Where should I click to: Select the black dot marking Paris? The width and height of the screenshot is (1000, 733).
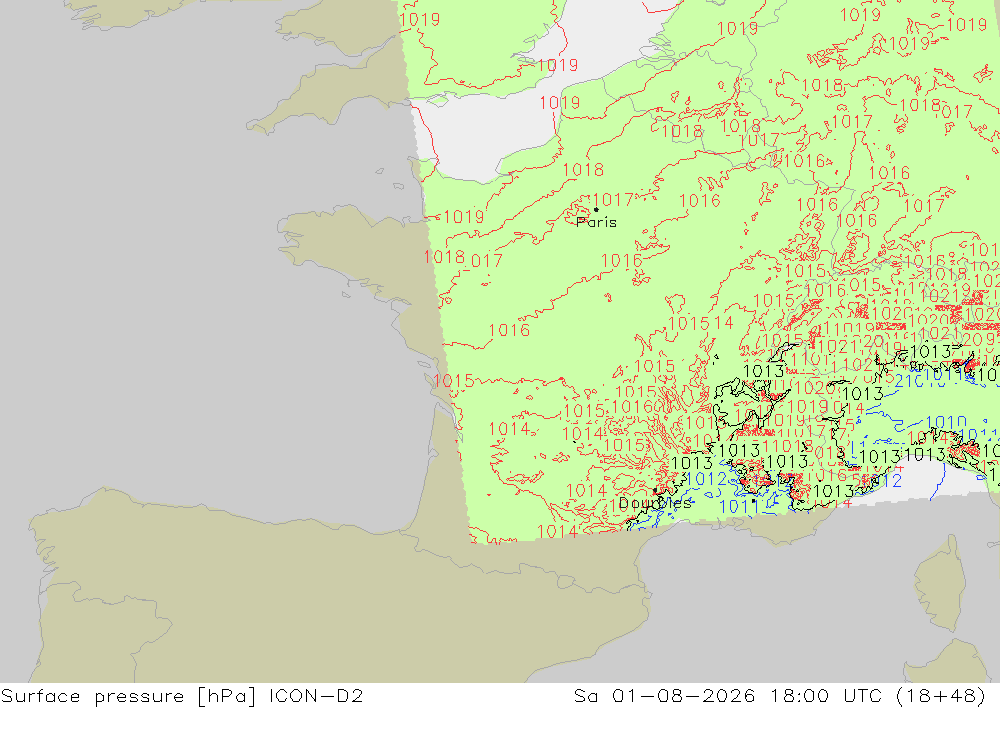pyautogui.click(x=596, y=209)
